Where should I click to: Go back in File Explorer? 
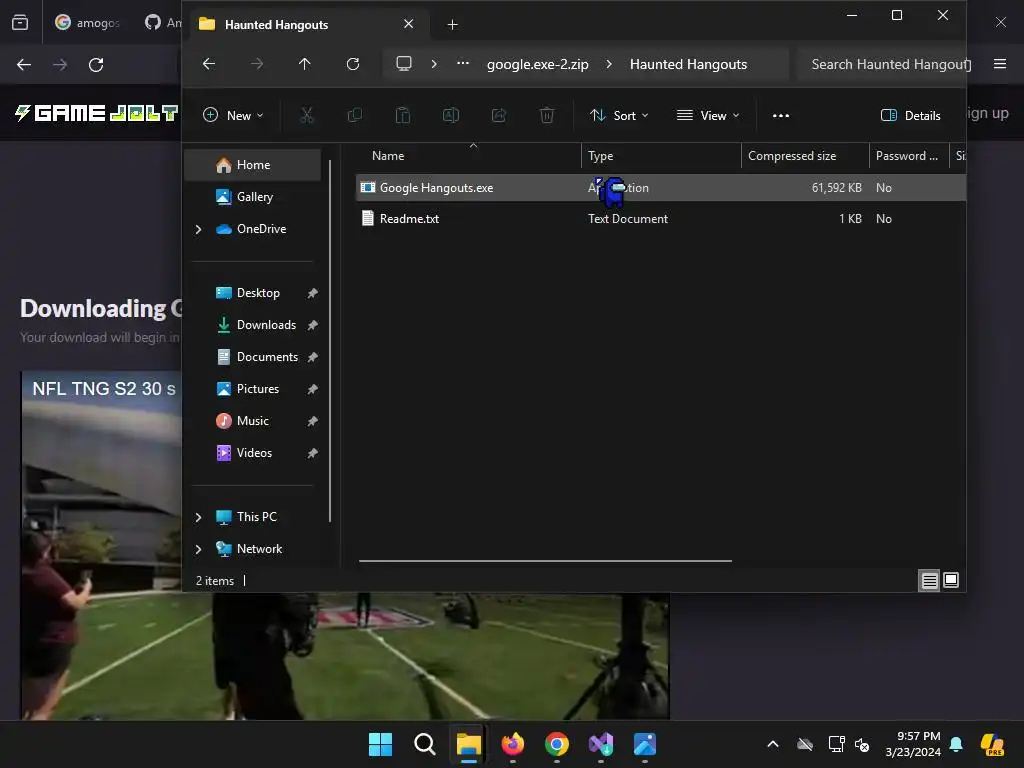(x=209, y=64)
